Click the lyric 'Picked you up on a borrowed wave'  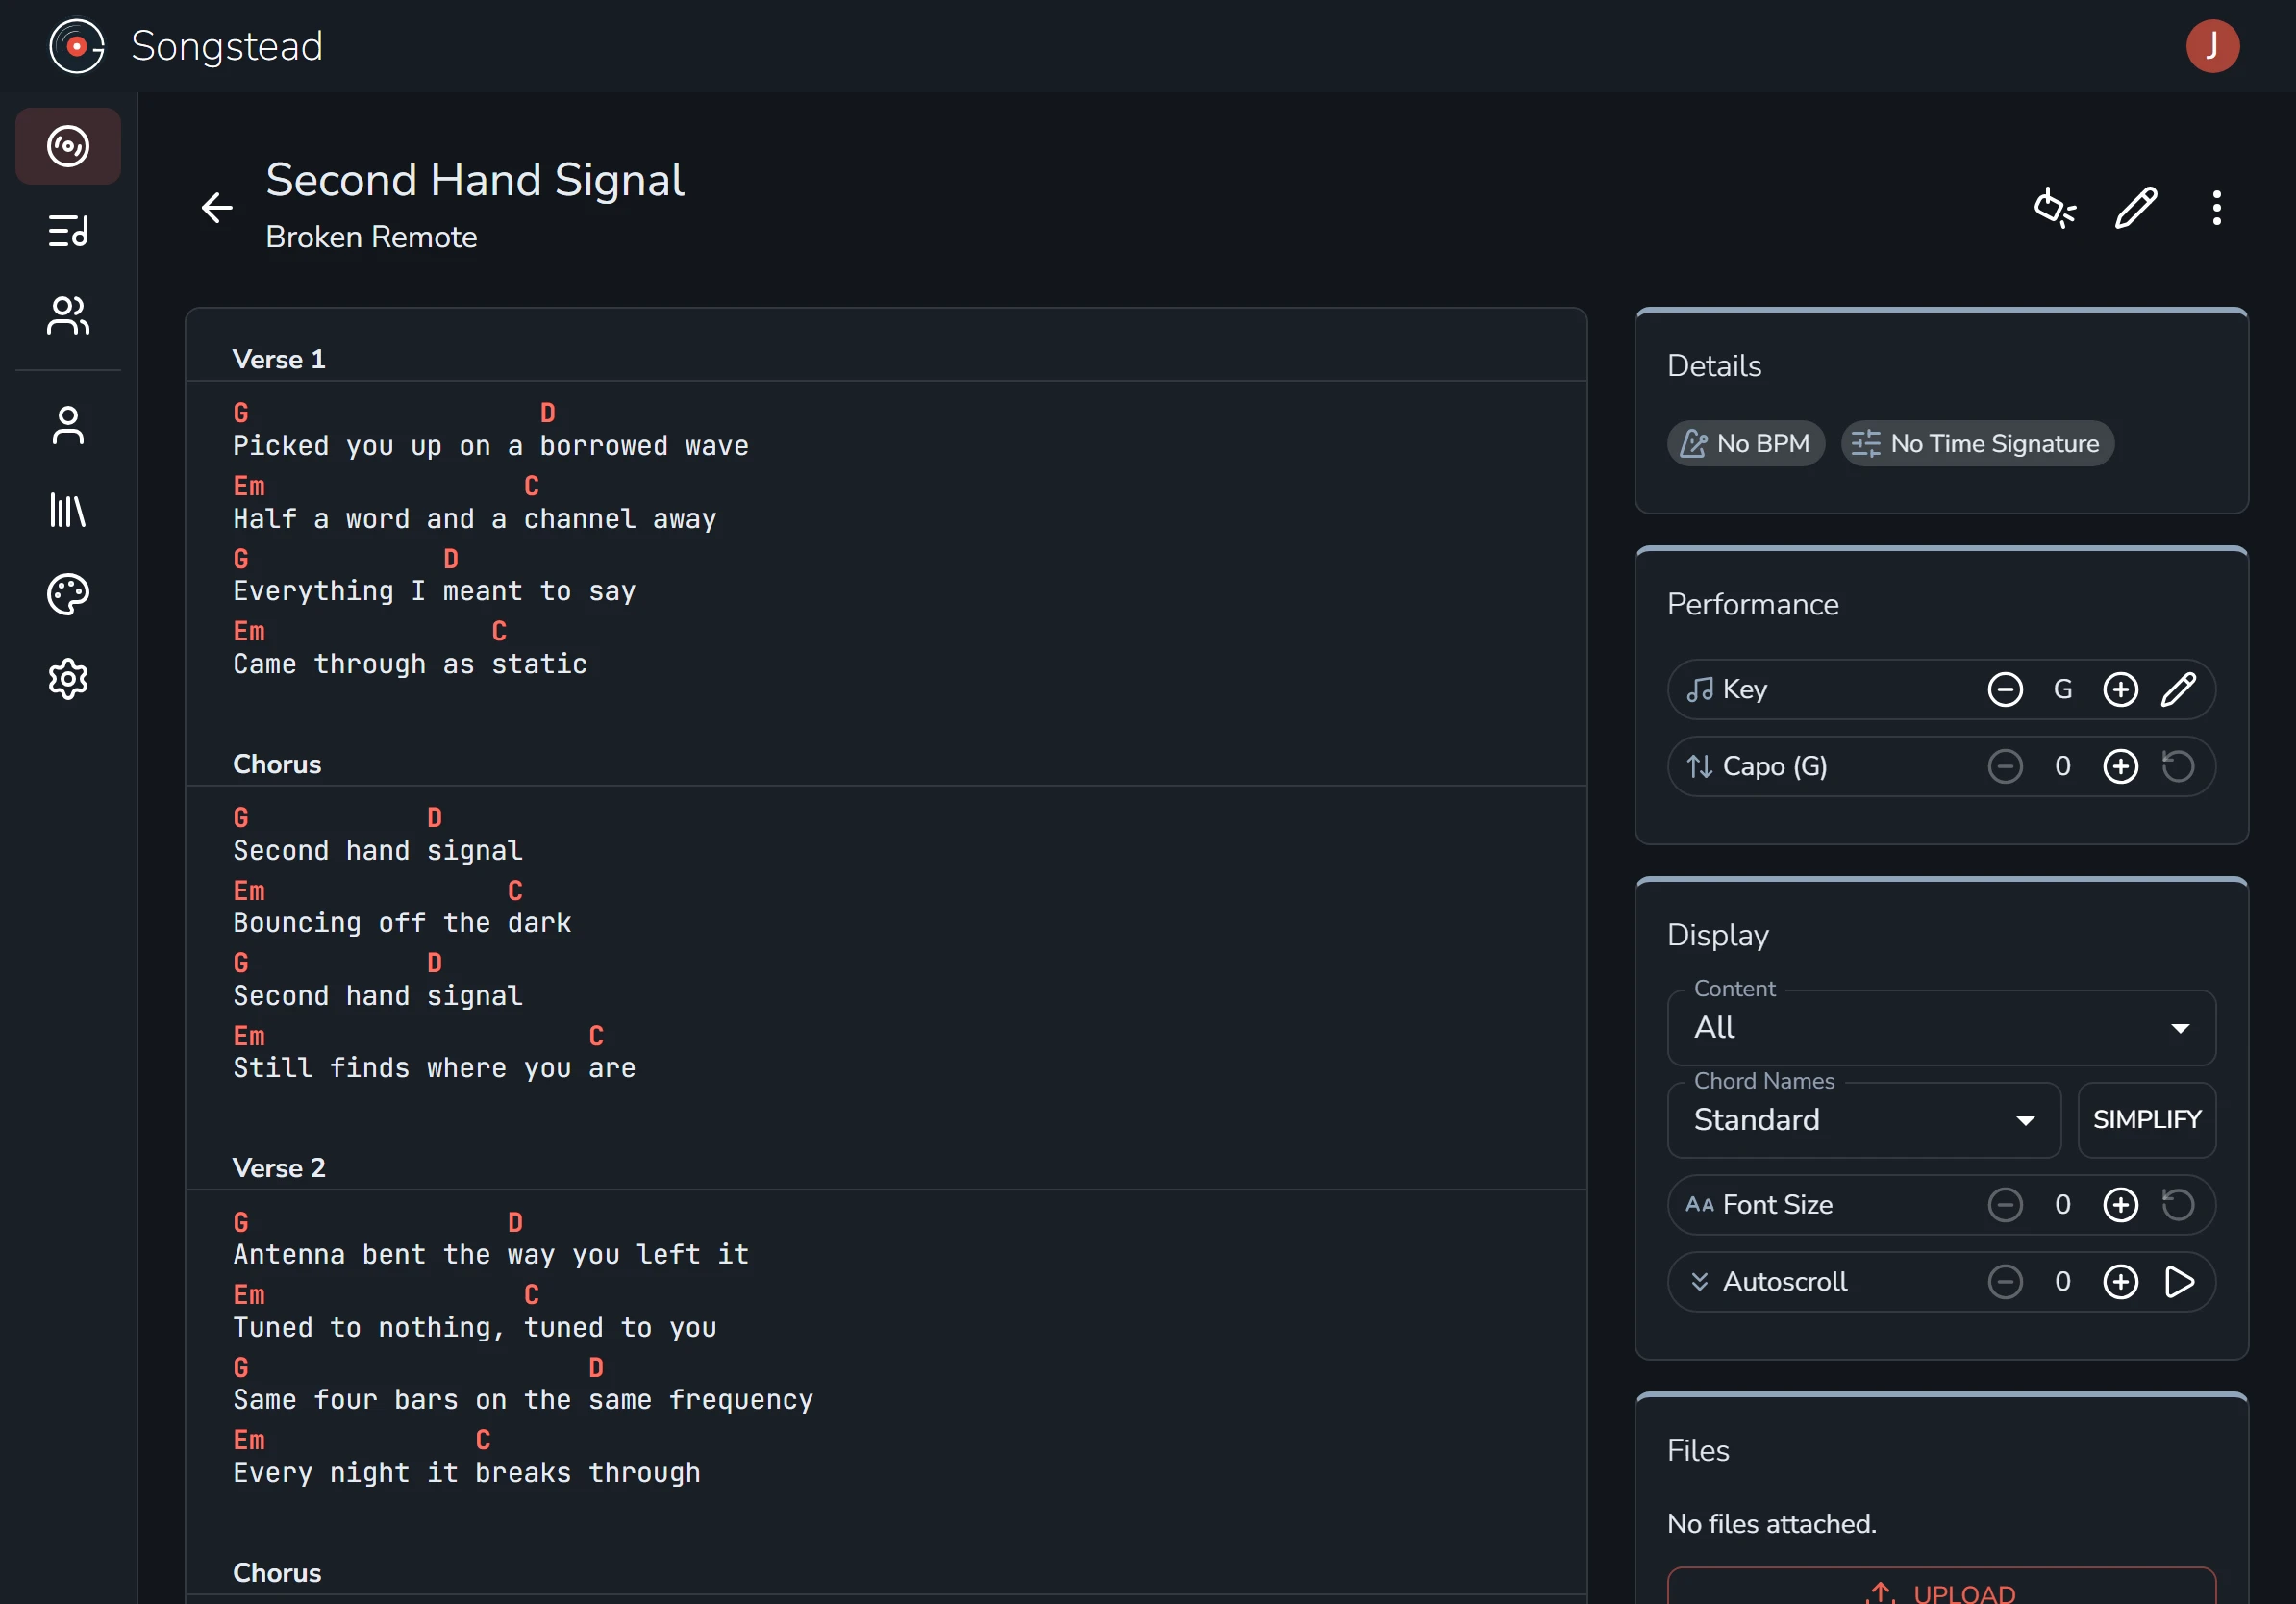point(490,446)
